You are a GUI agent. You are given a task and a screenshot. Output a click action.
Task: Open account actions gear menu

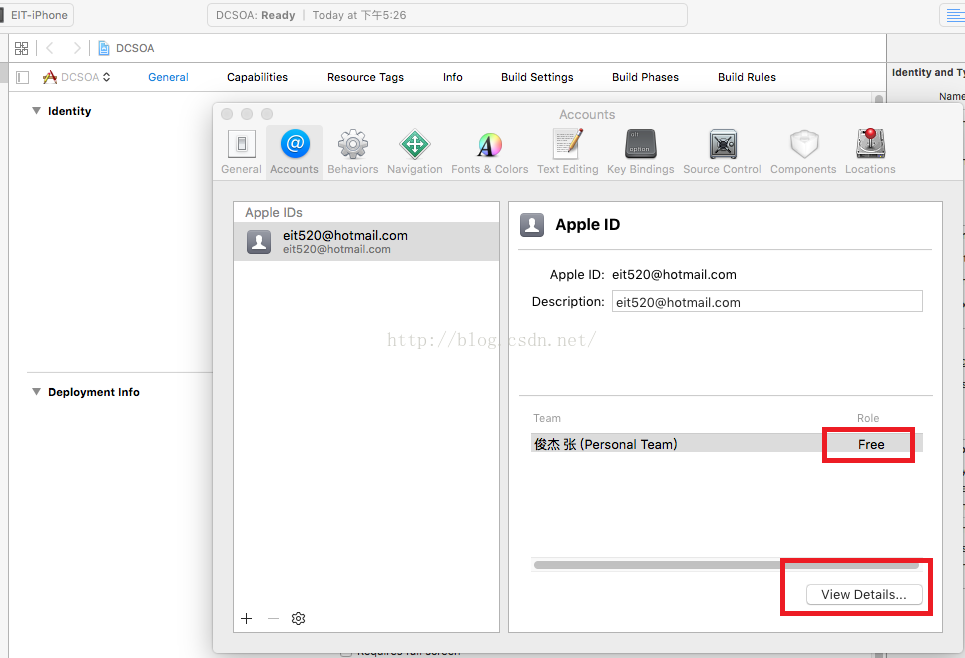coord(298,619)
